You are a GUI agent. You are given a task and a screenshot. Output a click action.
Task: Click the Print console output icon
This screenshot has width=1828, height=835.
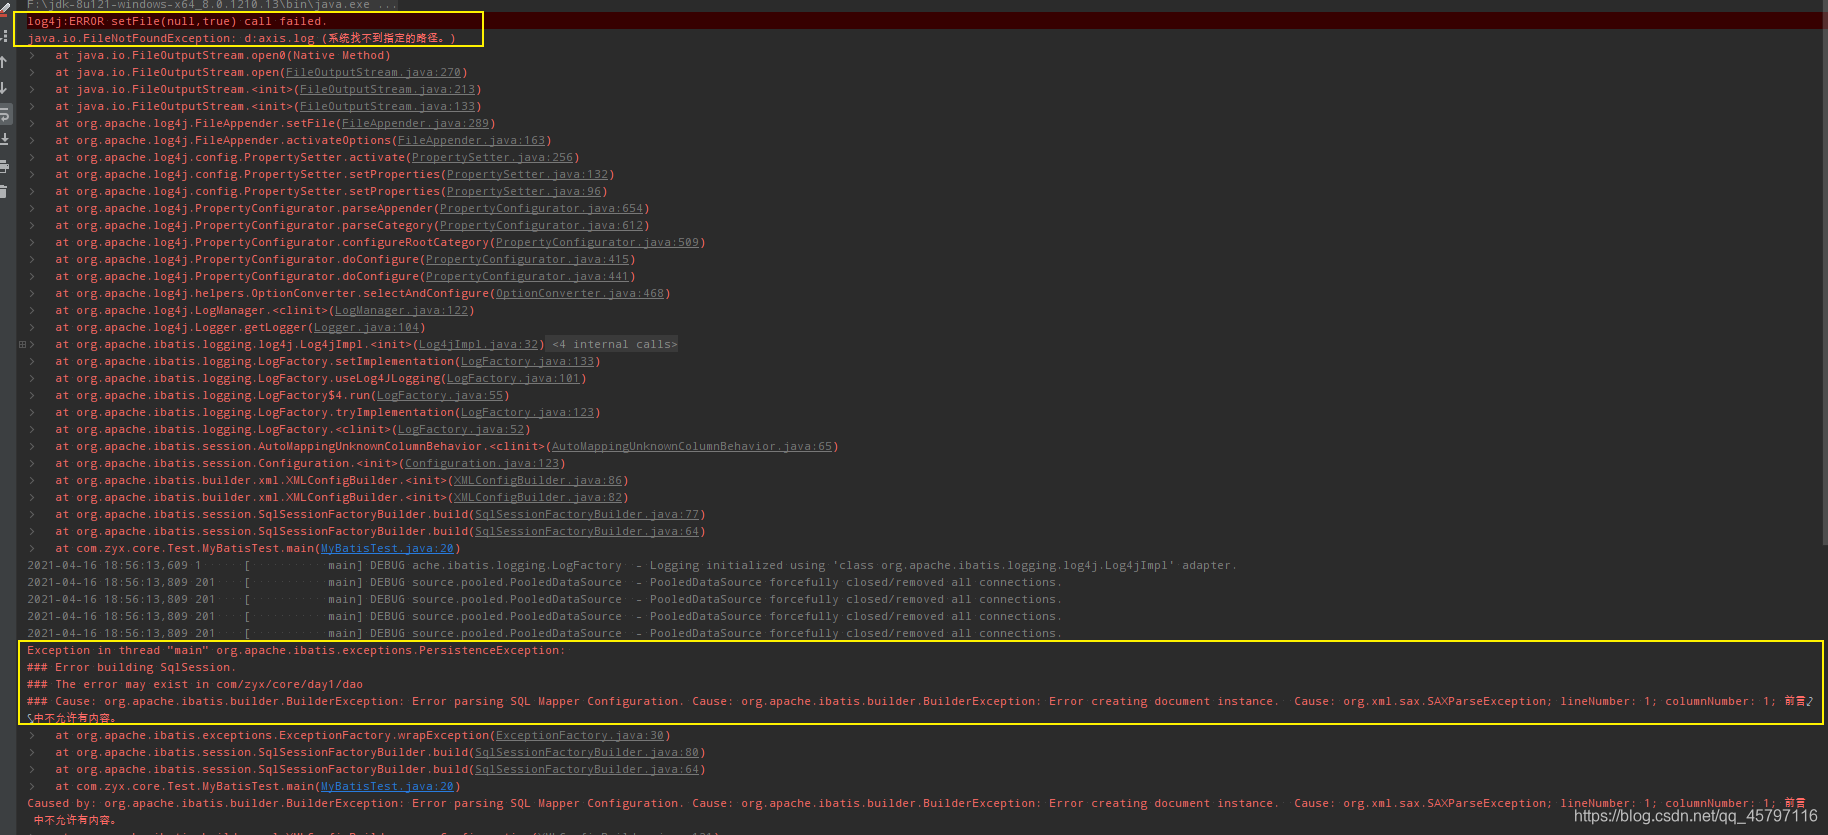pyautogui.click(x=4, y=166)
